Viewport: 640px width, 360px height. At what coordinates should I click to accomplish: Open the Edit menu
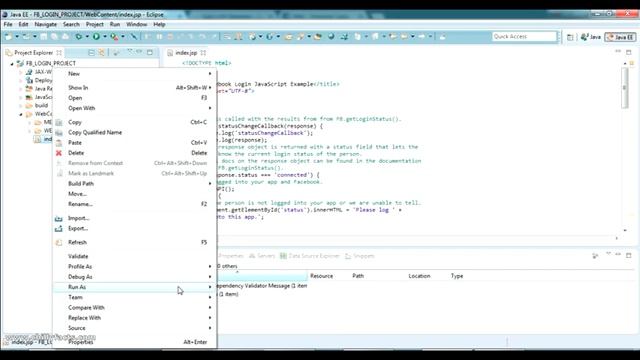[x=23, y=24]
